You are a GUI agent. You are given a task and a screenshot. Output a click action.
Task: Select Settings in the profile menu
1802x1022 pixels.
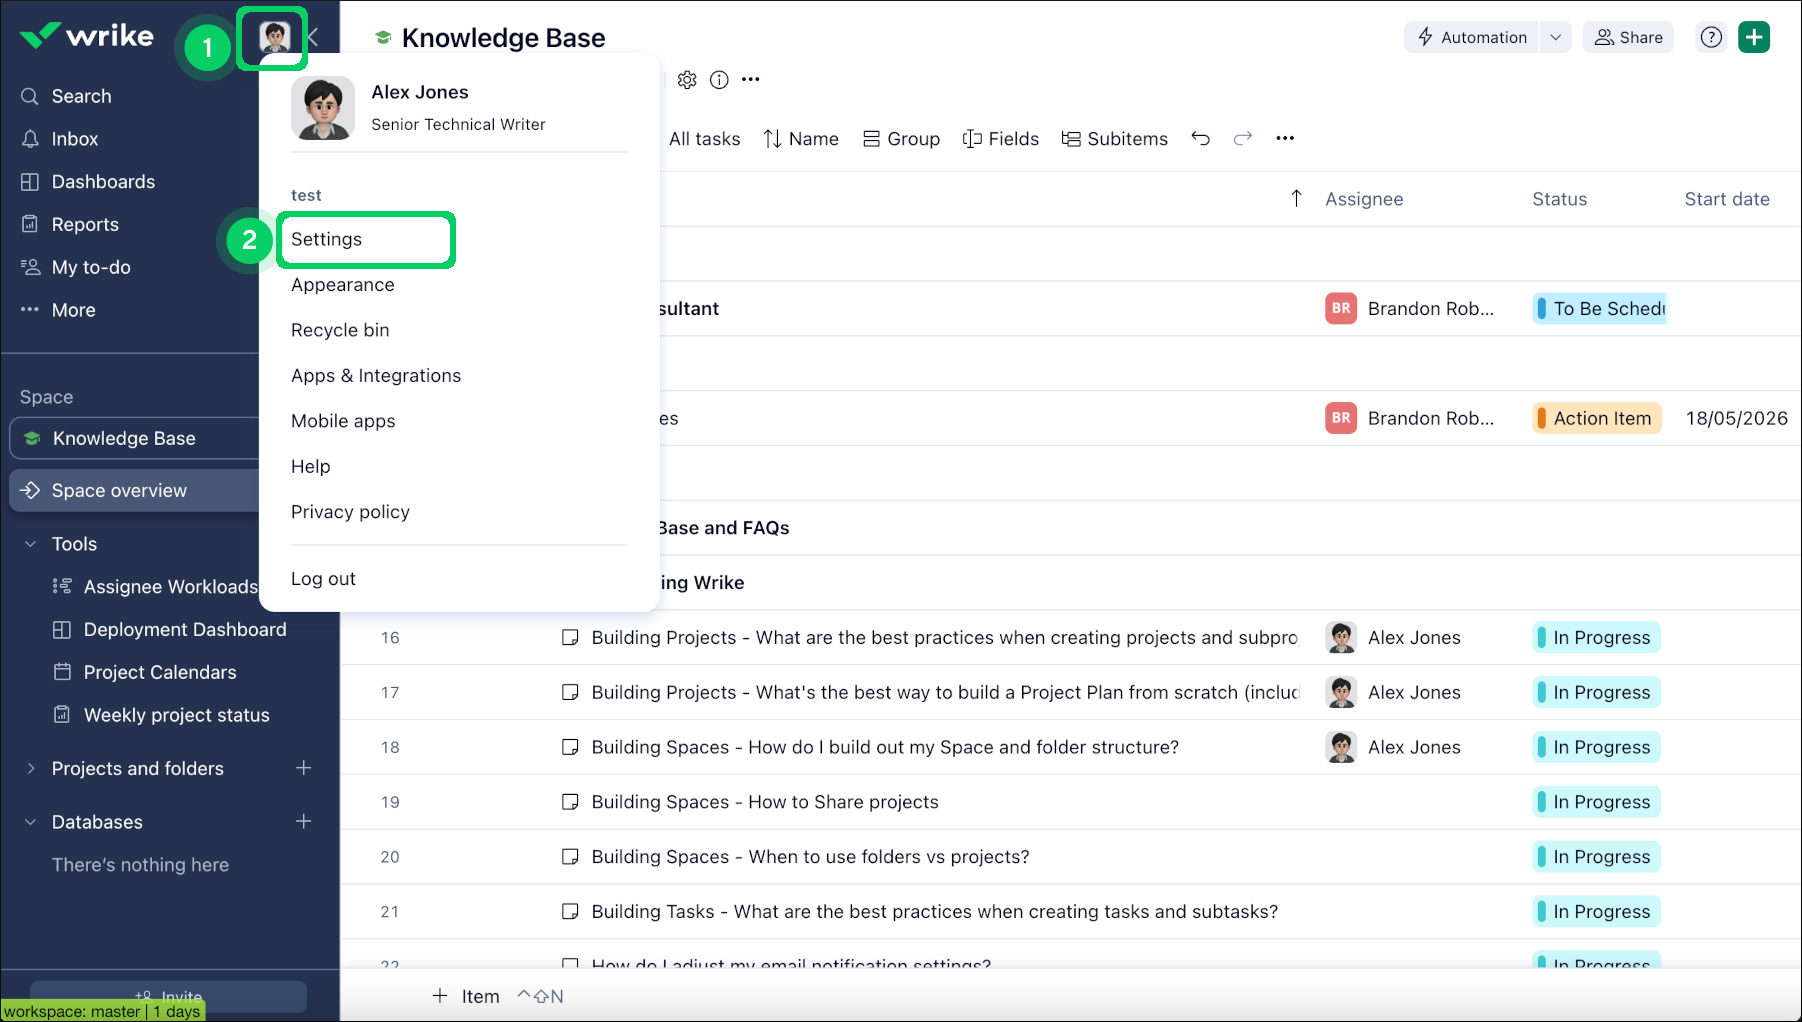[326, 239]
